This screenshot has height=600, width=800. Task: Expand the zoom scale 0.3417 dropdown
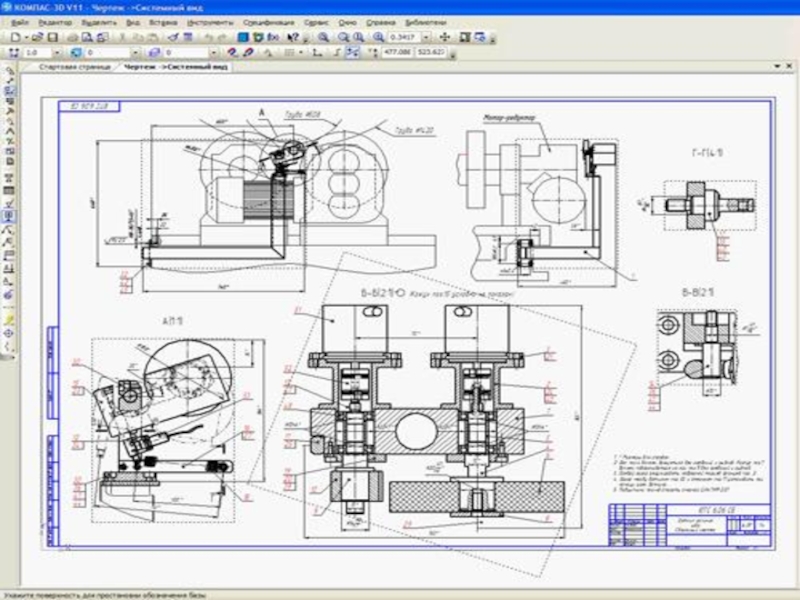click(428, 36)
